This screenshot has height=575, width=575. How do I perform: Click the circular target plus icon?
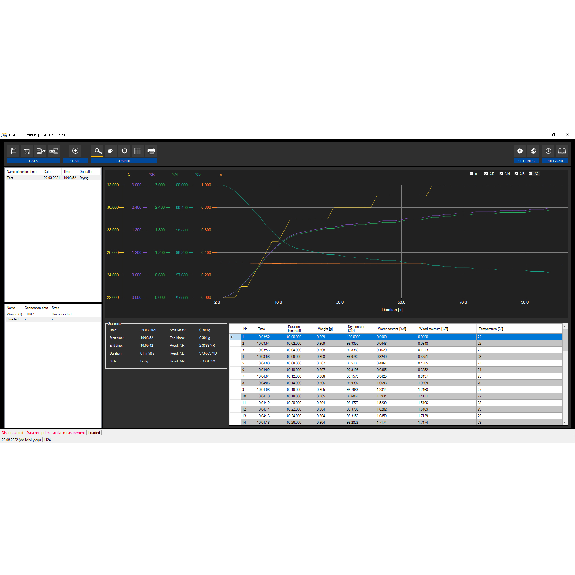click(x=75, y=151)
